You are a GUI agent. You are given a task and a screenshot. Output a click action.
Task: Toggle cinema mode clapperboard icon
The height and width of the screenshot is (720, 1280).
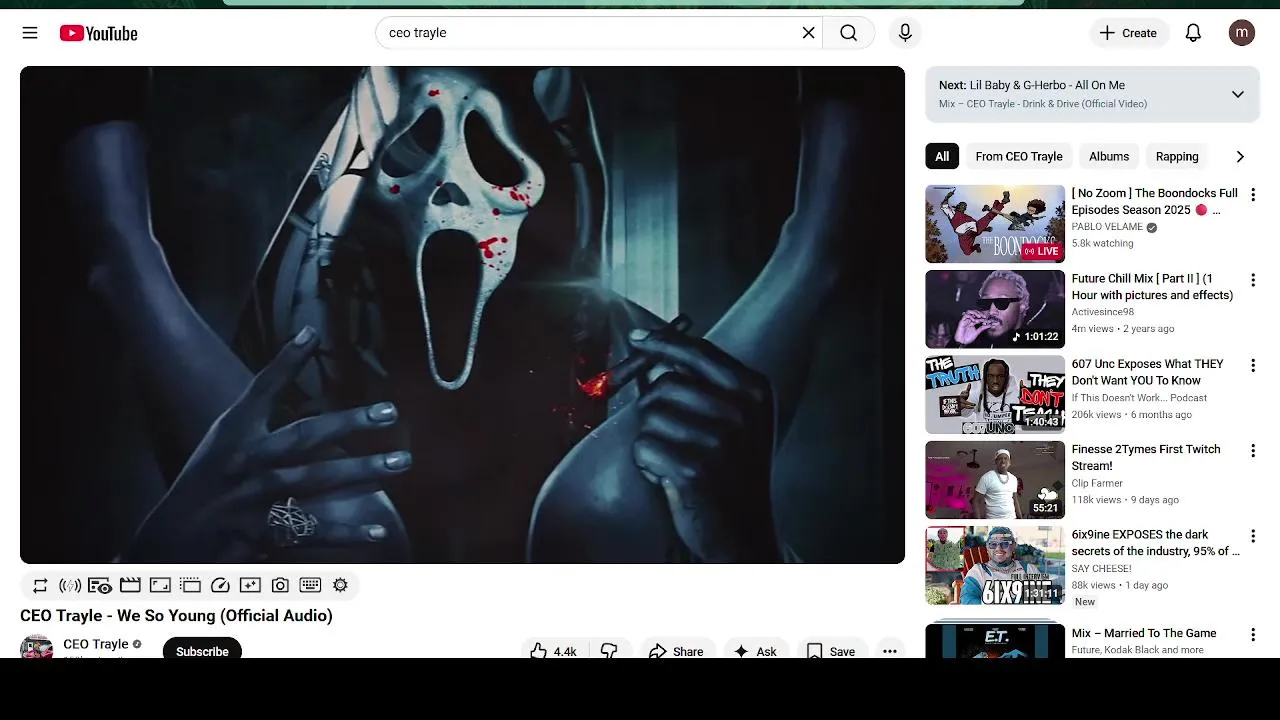coord(130,585)
